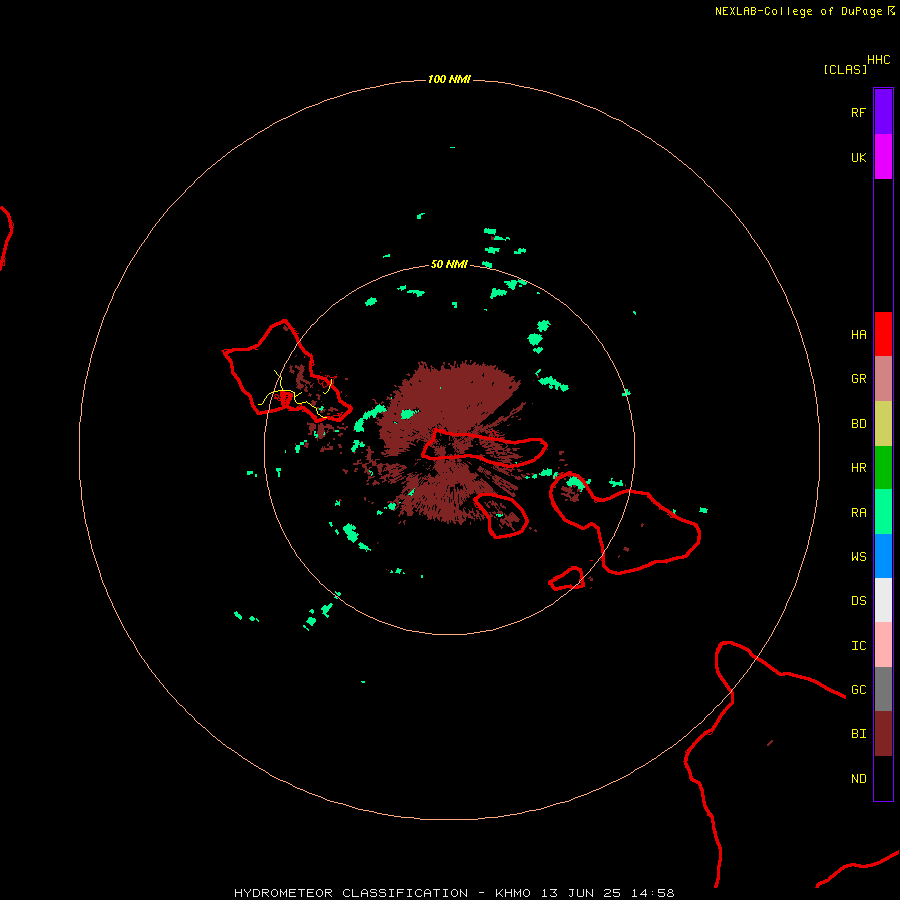Click the HR dark green legend swatch
Viewport: 900px width, 900px height.
click(x=883, y=468)
